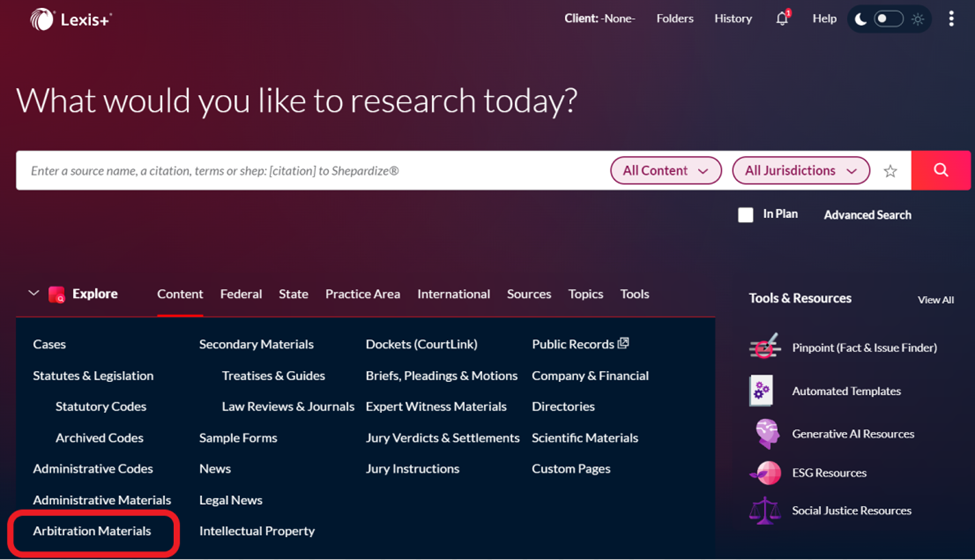This screenshot has height=560, width=975.
Task: Open Scientific Materials
Action: click(x=585, y=438)
